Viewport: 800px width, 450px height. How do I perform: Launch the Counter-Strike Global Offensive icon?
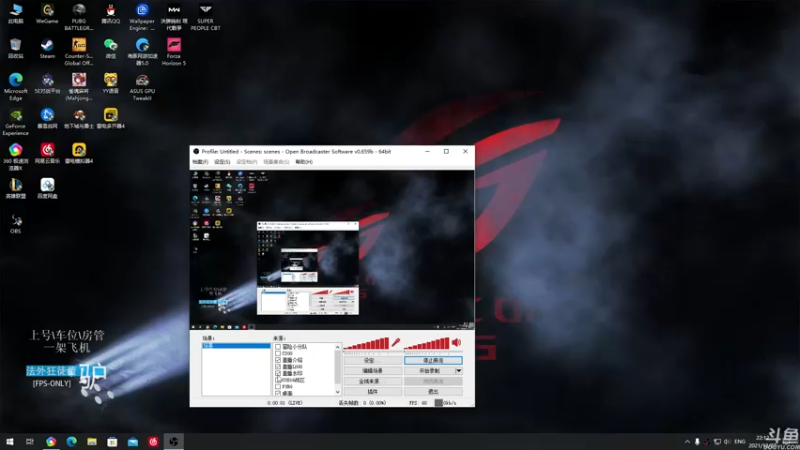pos(79,52)
